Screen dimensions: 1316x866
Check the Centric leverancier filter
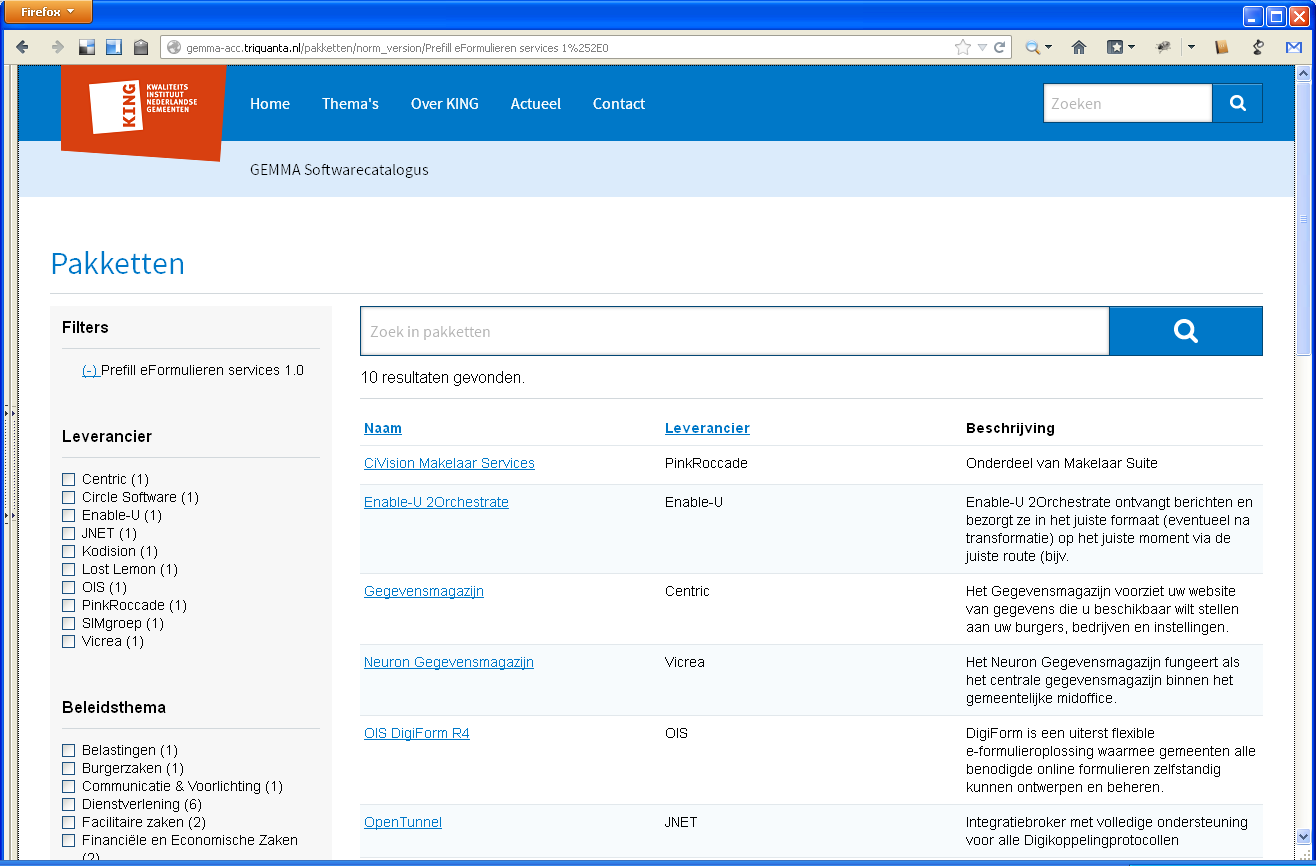pyautogui.click(x=69, y=480)
